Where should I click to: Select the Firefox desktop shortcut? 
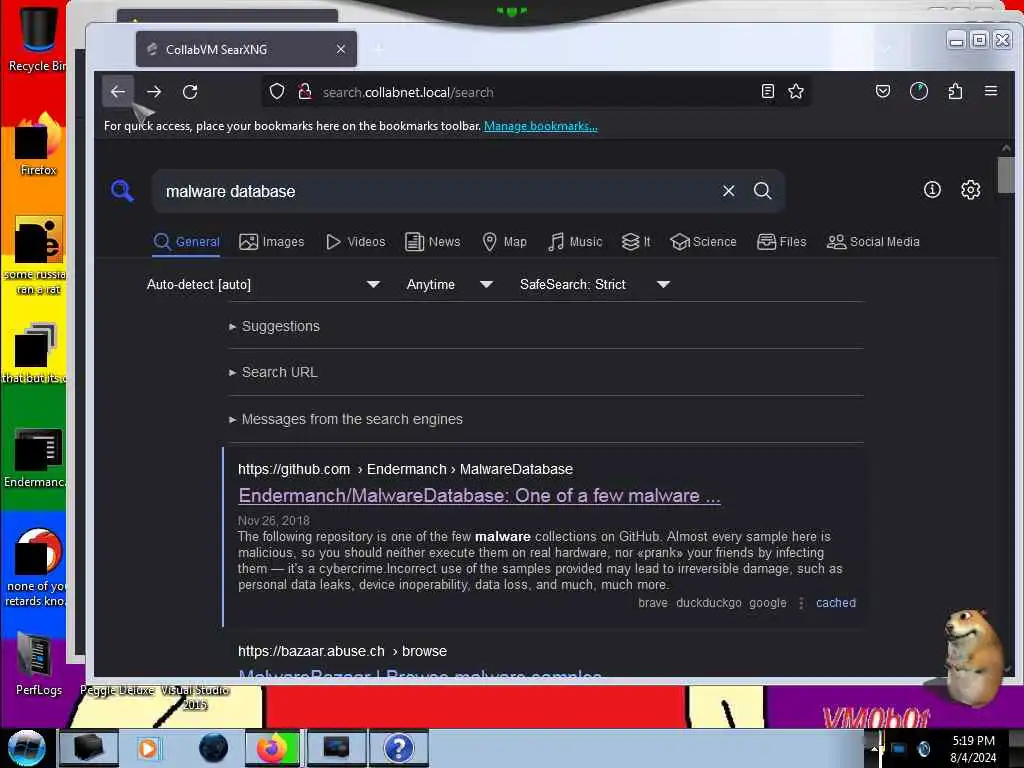(38, 144)
